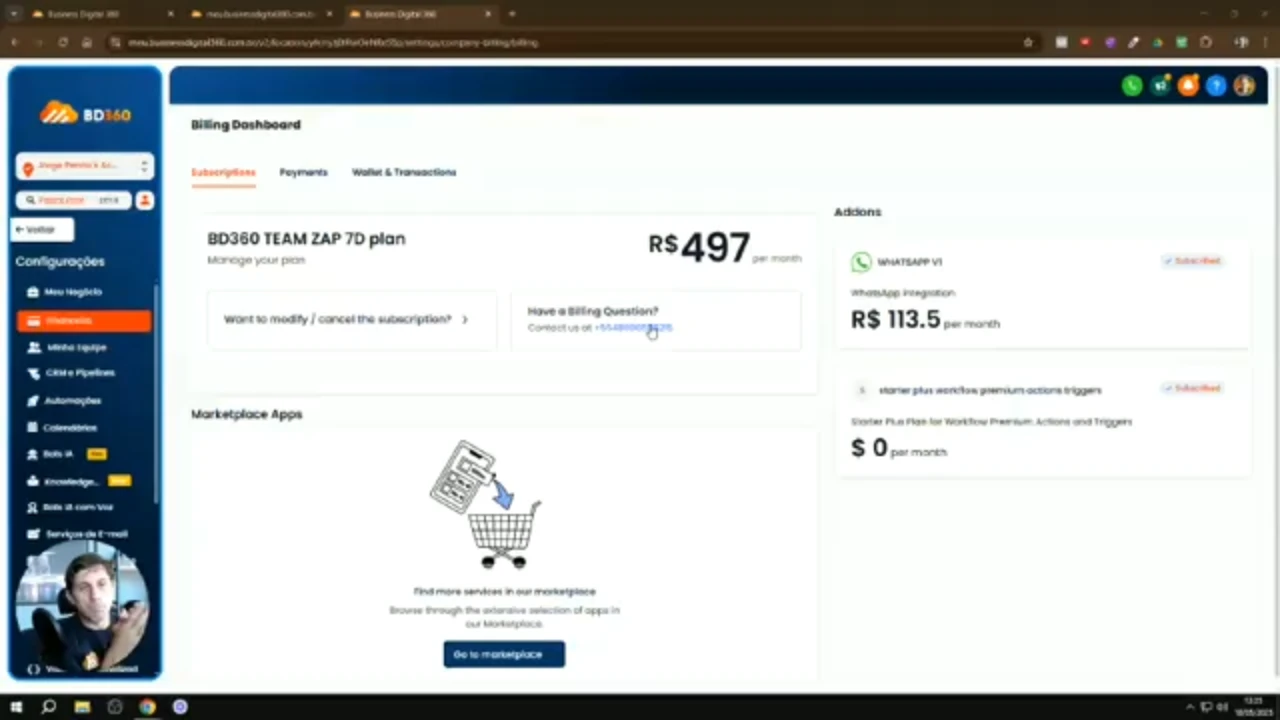Click the Voltar back button
This screenshot has width=1280, height=720.
click(42, 230)
